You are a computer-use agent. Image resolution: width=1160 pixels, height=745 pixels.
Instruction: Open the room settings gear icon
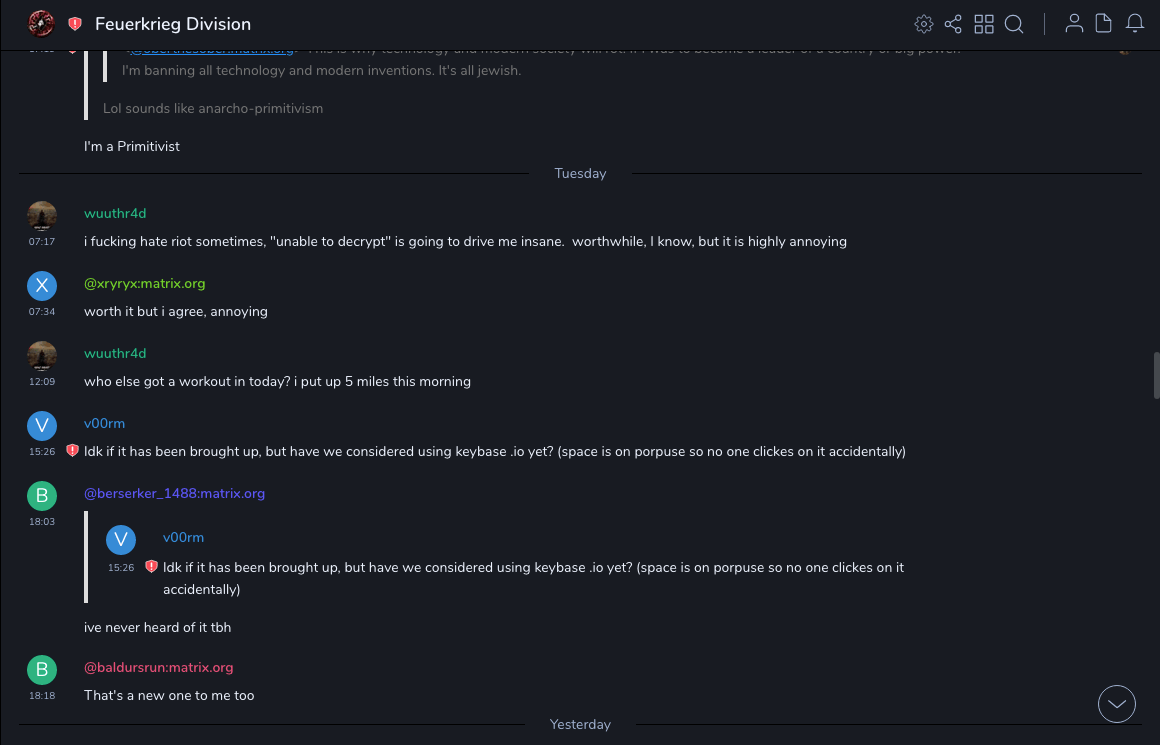924,24
